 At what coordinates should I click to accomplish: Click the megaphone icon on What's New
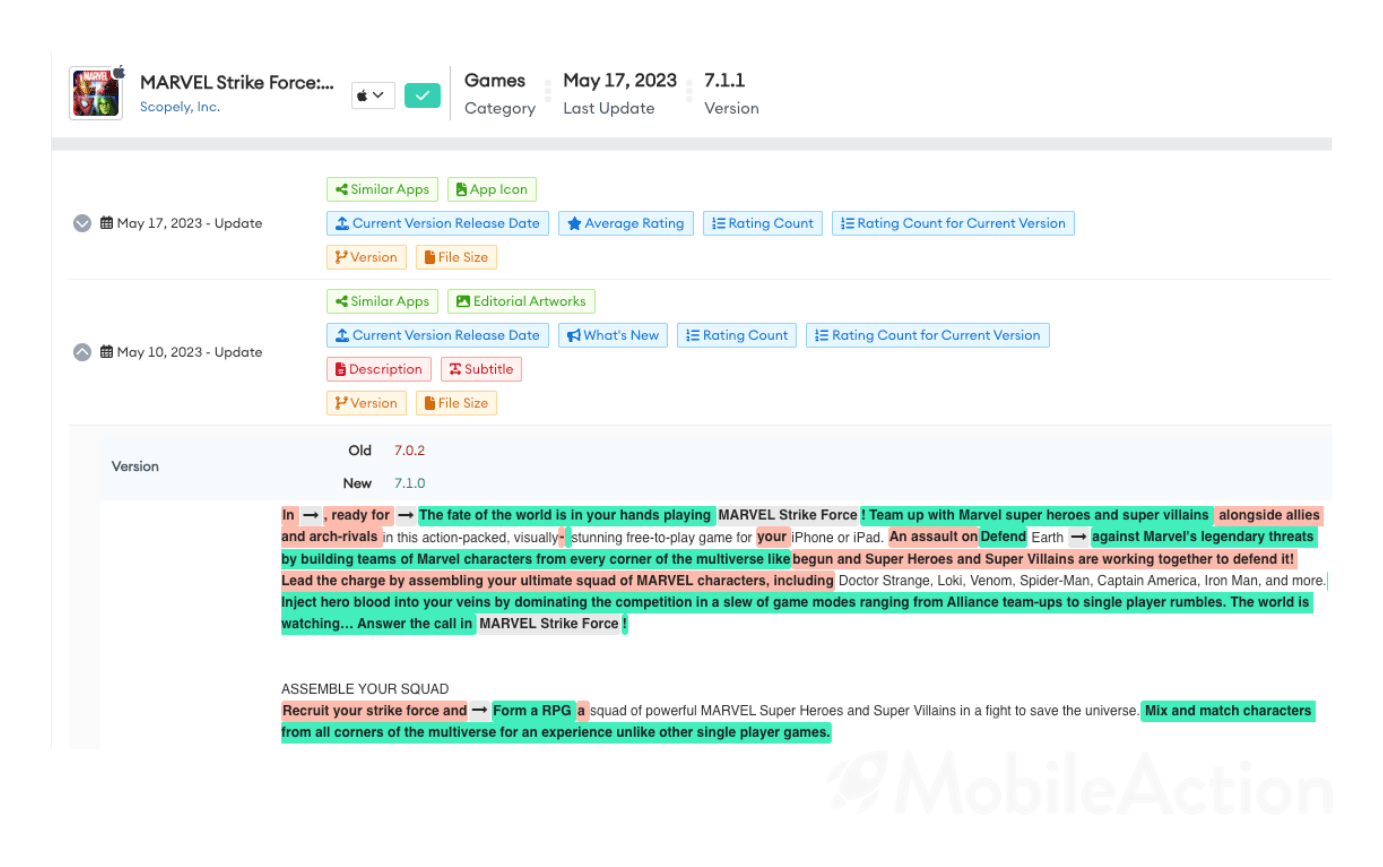(x=574, y=335)
